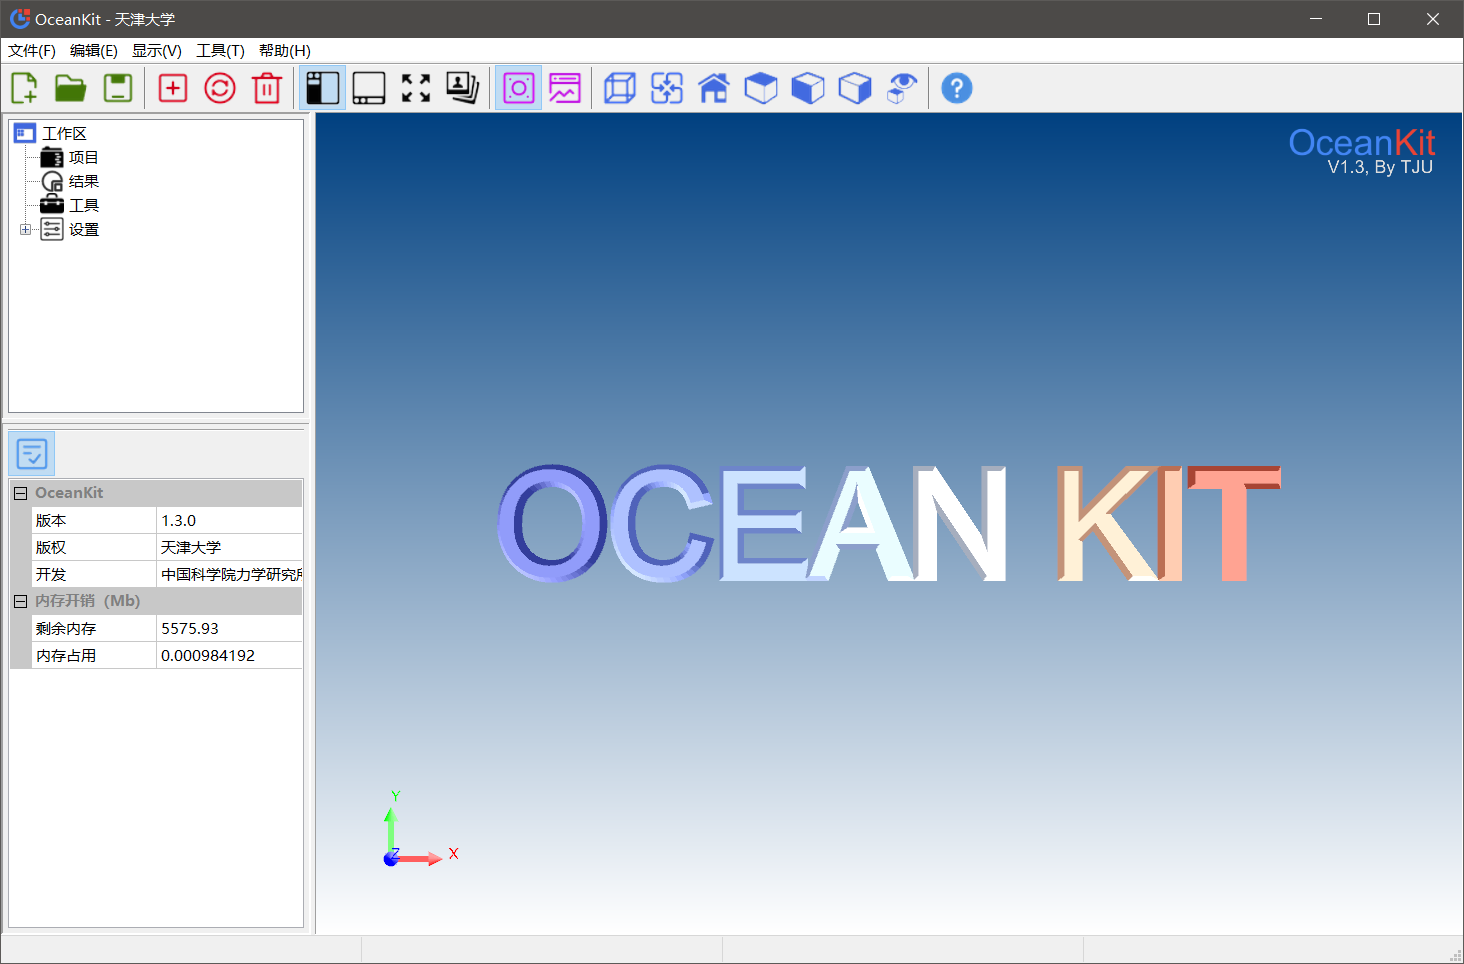Click the wireframe cube icon
This screenshot has width=1464, height=964.
click(x=620, y=88)
